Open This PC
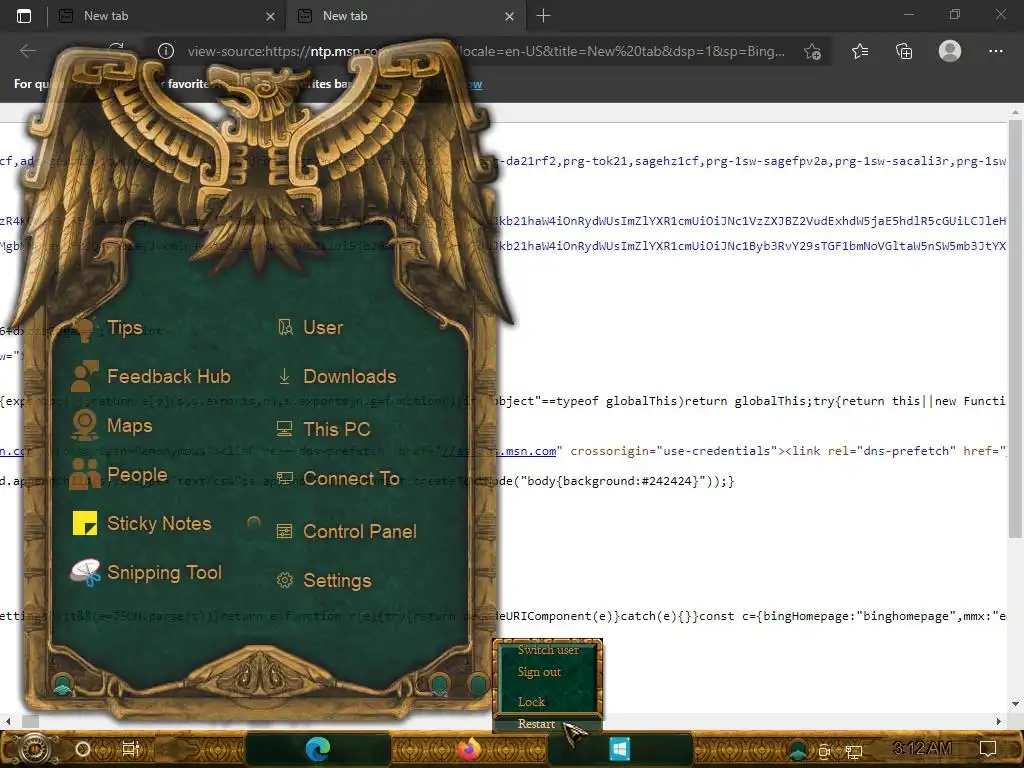The height and width of the screenshot is (768, 1024). pyautogui.click(x=324, y=429)
